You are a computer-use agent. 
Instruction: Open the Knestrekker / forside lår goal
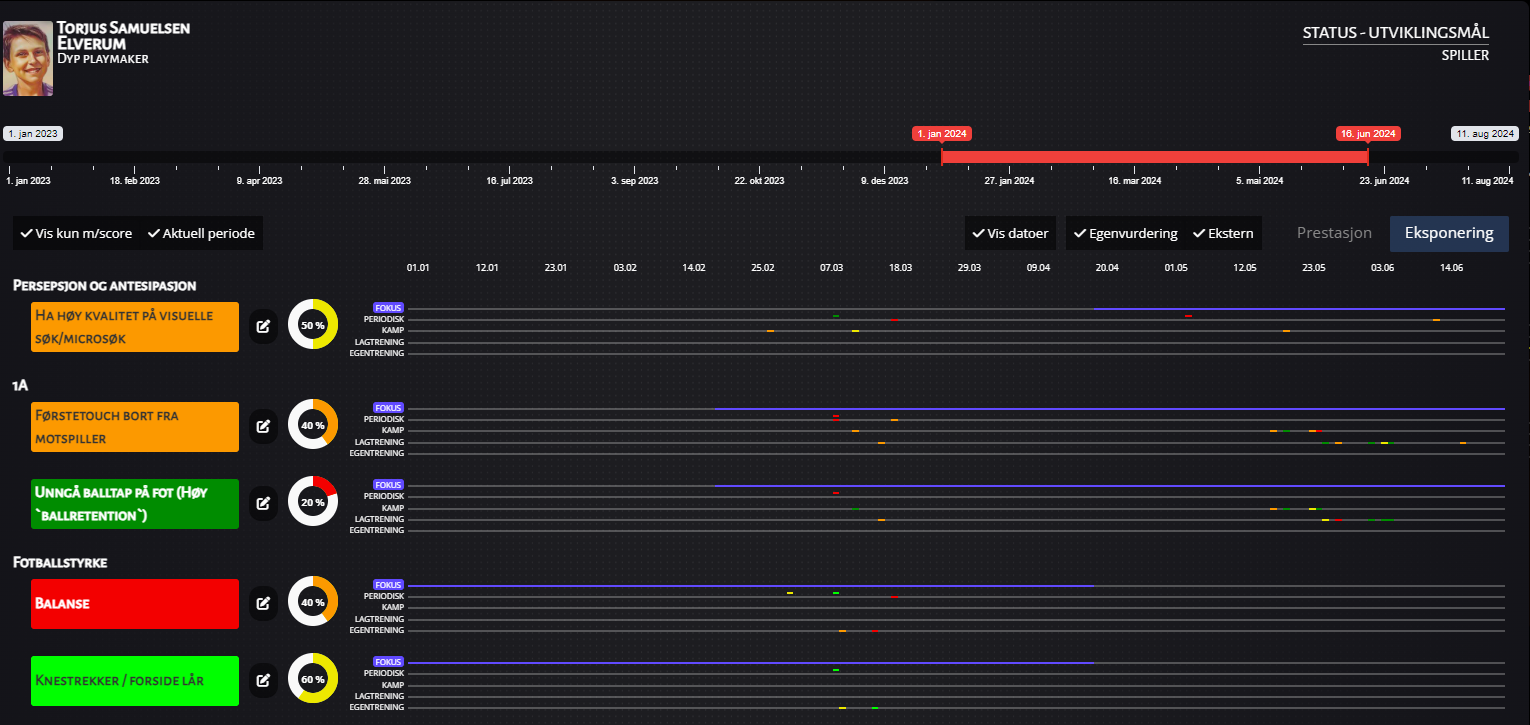click(135, 680)
